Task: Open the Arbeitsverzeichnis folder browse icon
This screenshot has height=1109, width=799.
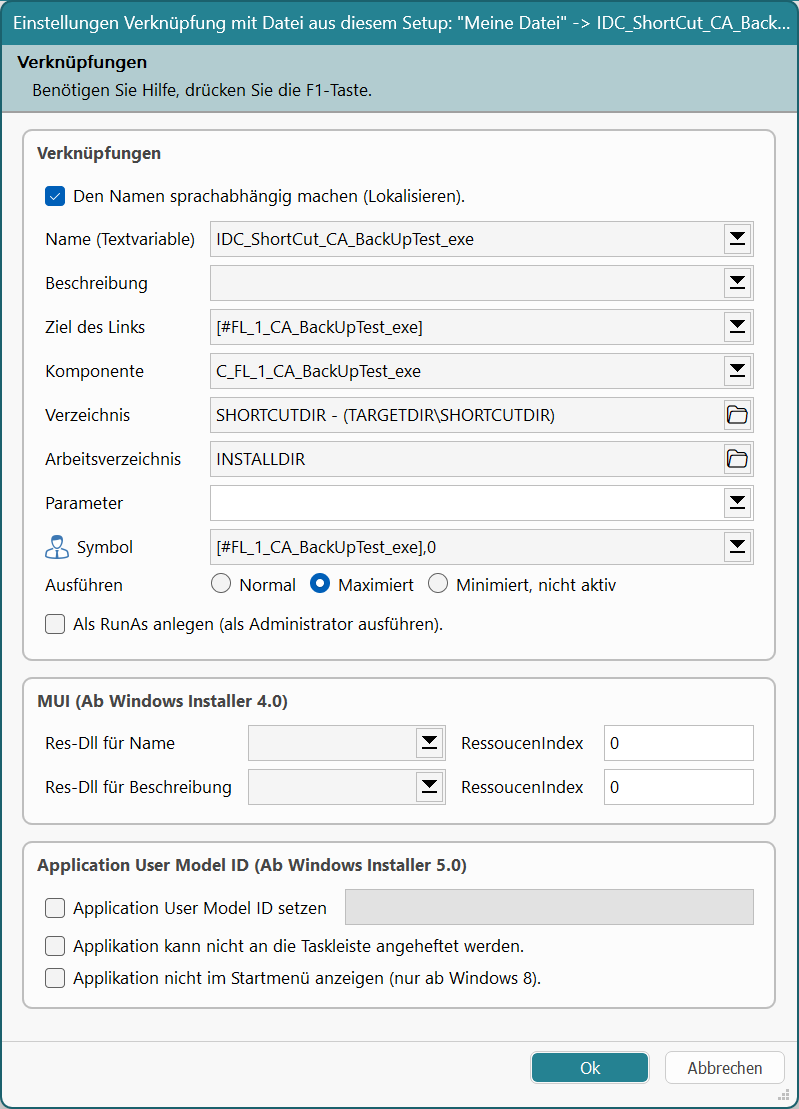Action: pos(737,459)
